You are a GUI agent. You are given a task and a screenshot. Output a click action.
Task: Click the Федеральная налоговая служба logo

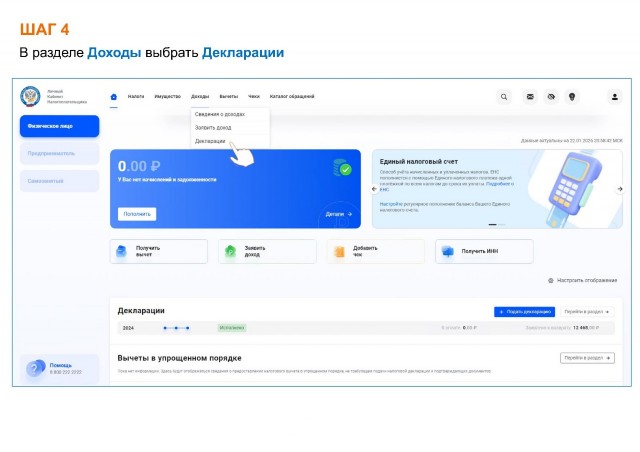tap(31, 97)
